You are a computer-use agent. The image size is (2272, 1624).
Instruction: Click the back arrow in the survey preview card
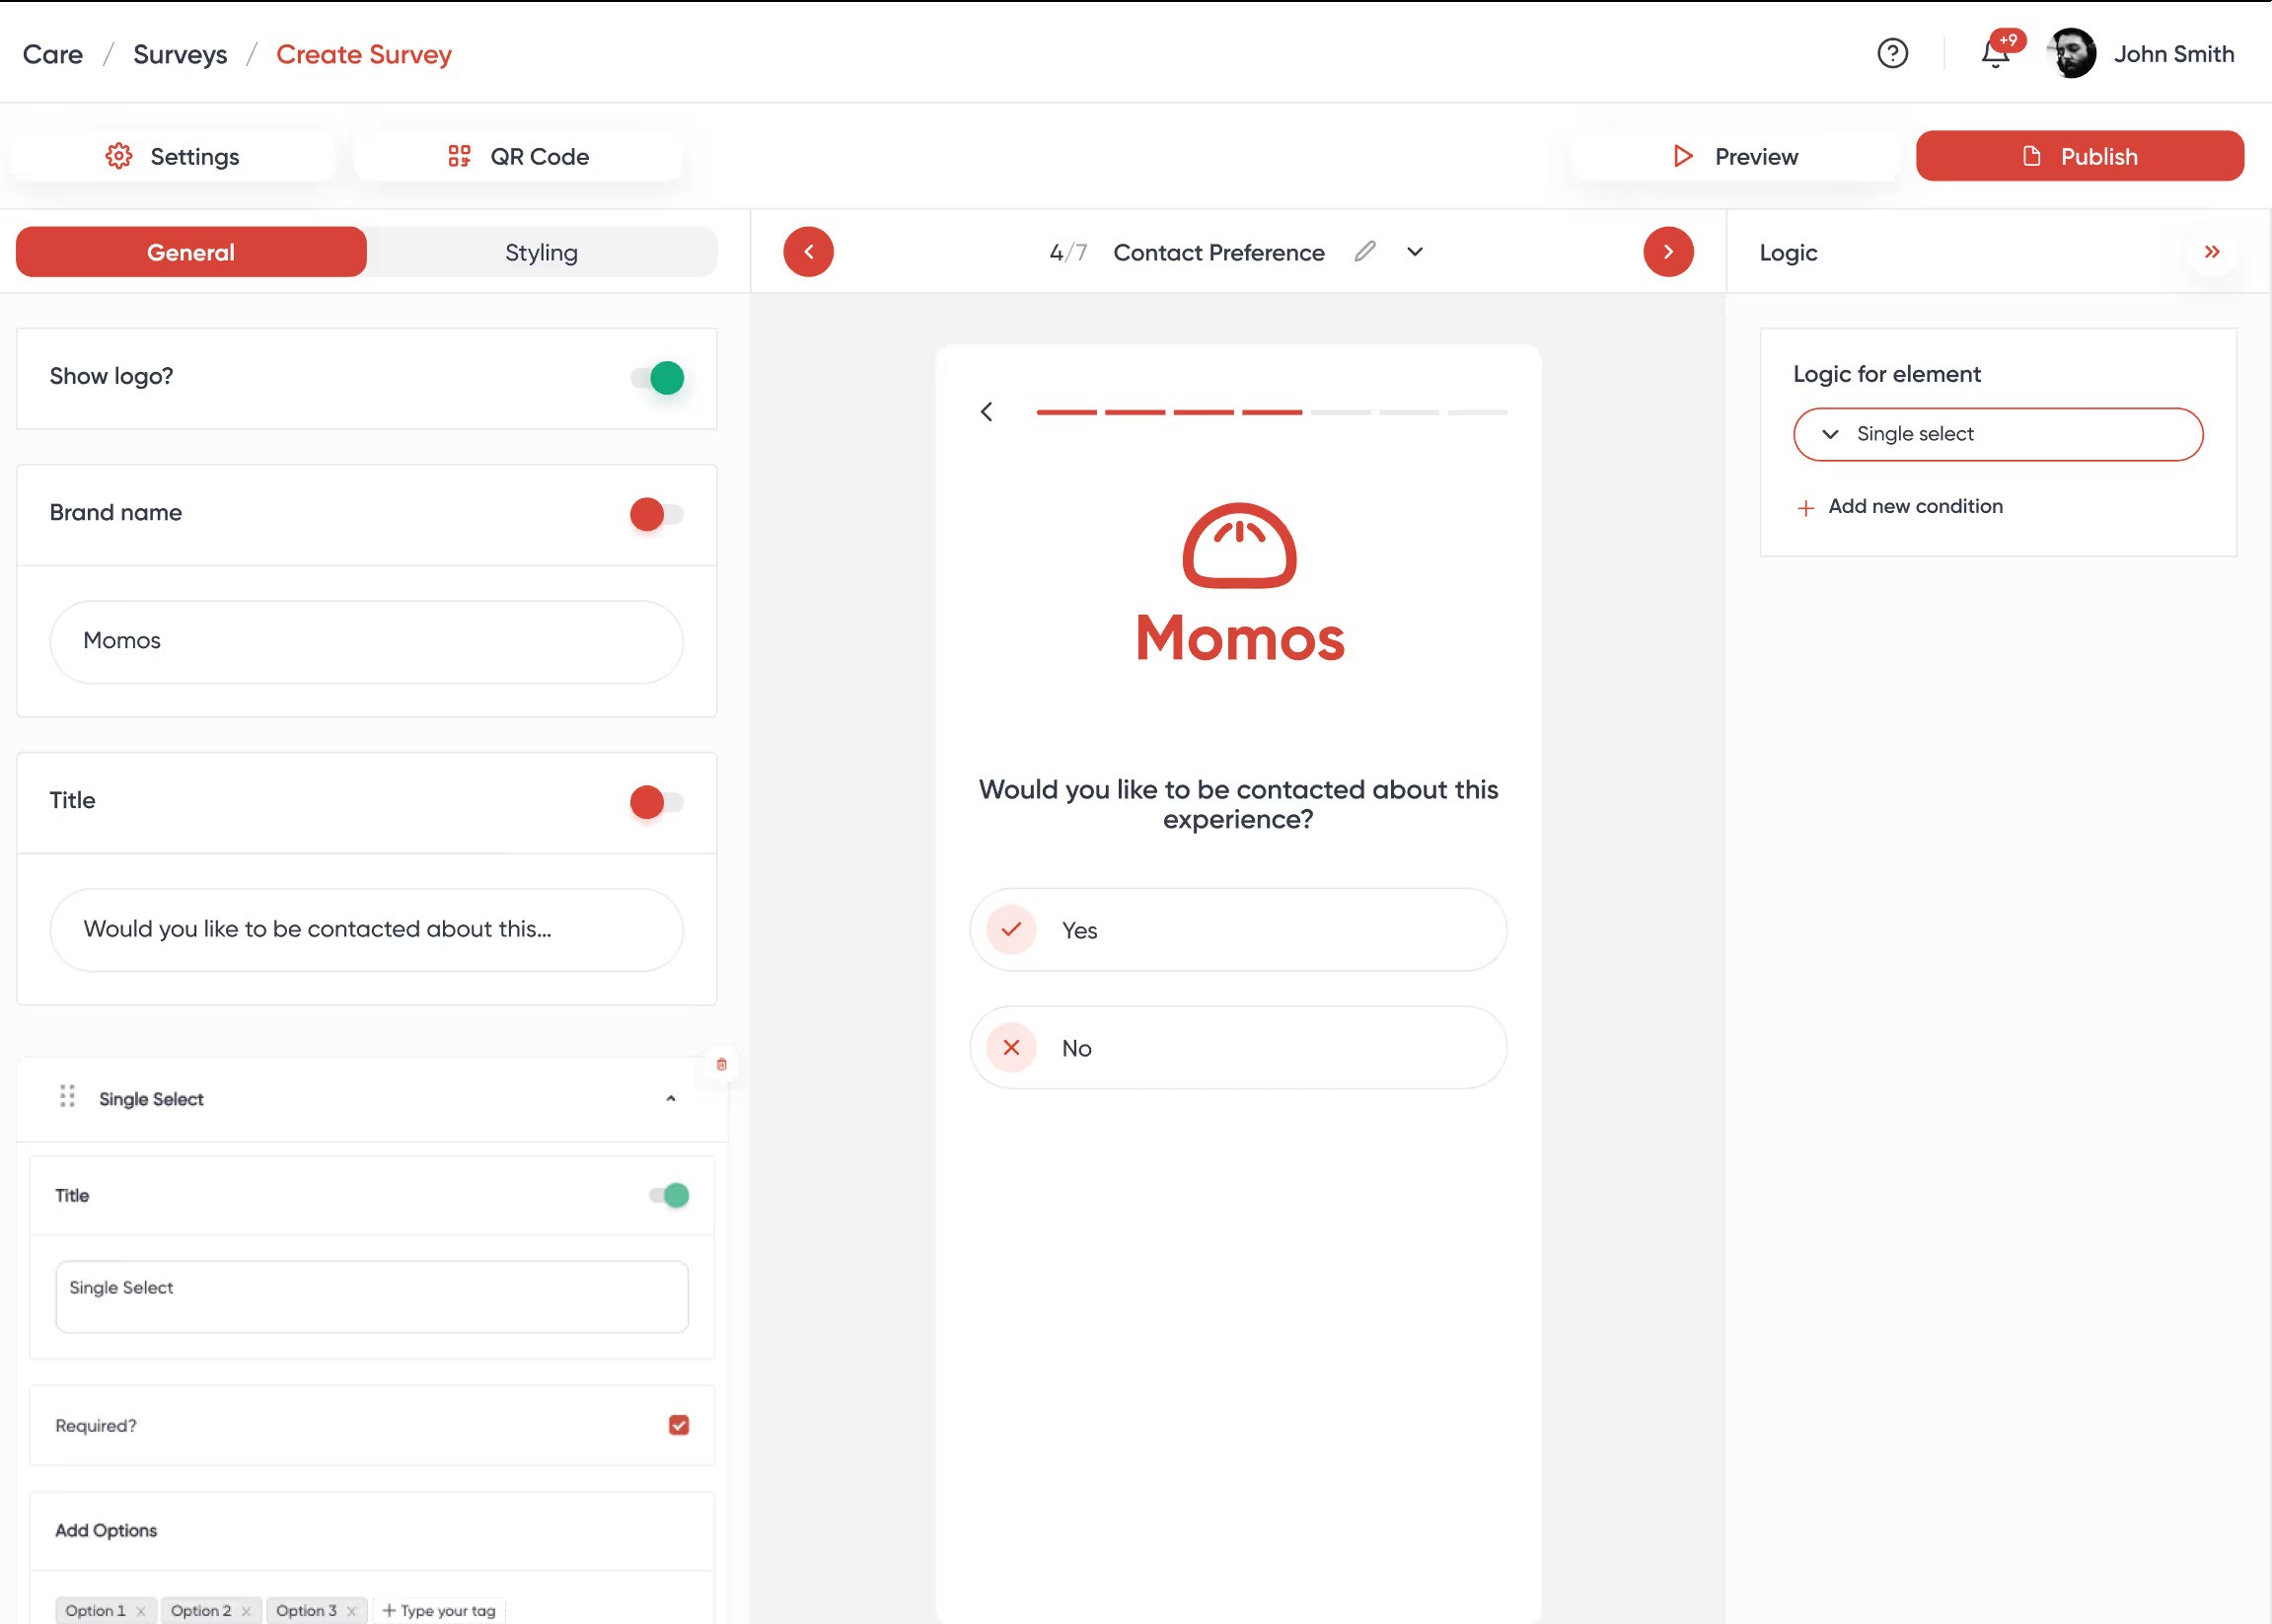pyautogui.click(x=987, y=412)
